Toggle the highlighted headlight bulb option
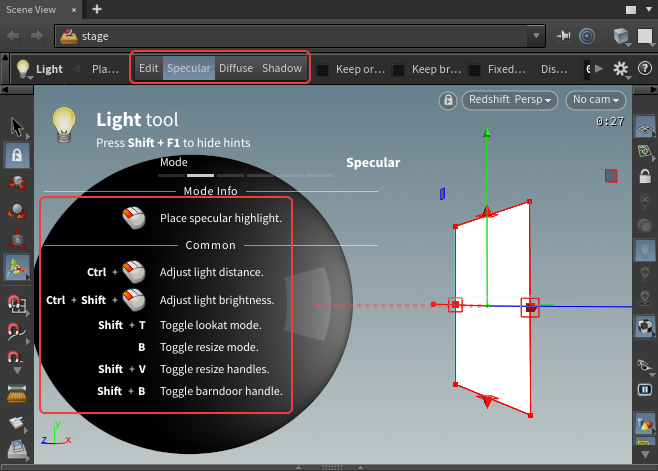Image resolution: width=658 pixels, height=471 pixels. point(645,251)
